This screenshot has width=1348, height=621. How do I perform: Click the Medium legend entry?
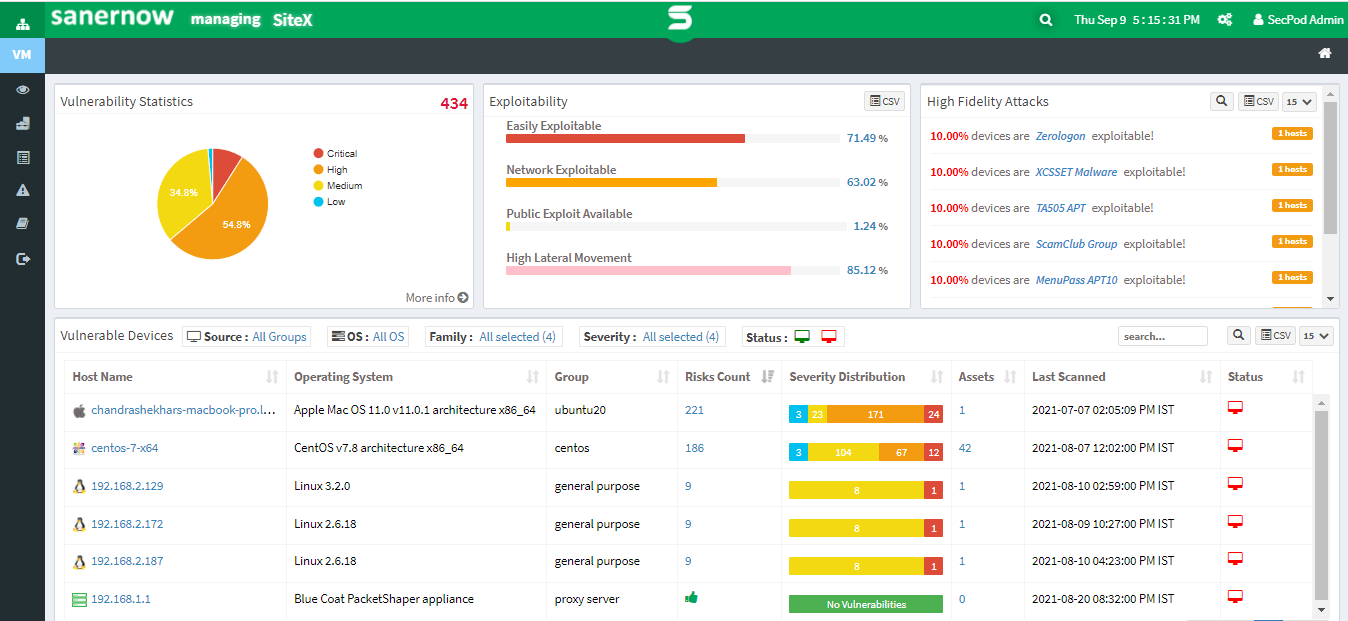(x=338, y=185)
